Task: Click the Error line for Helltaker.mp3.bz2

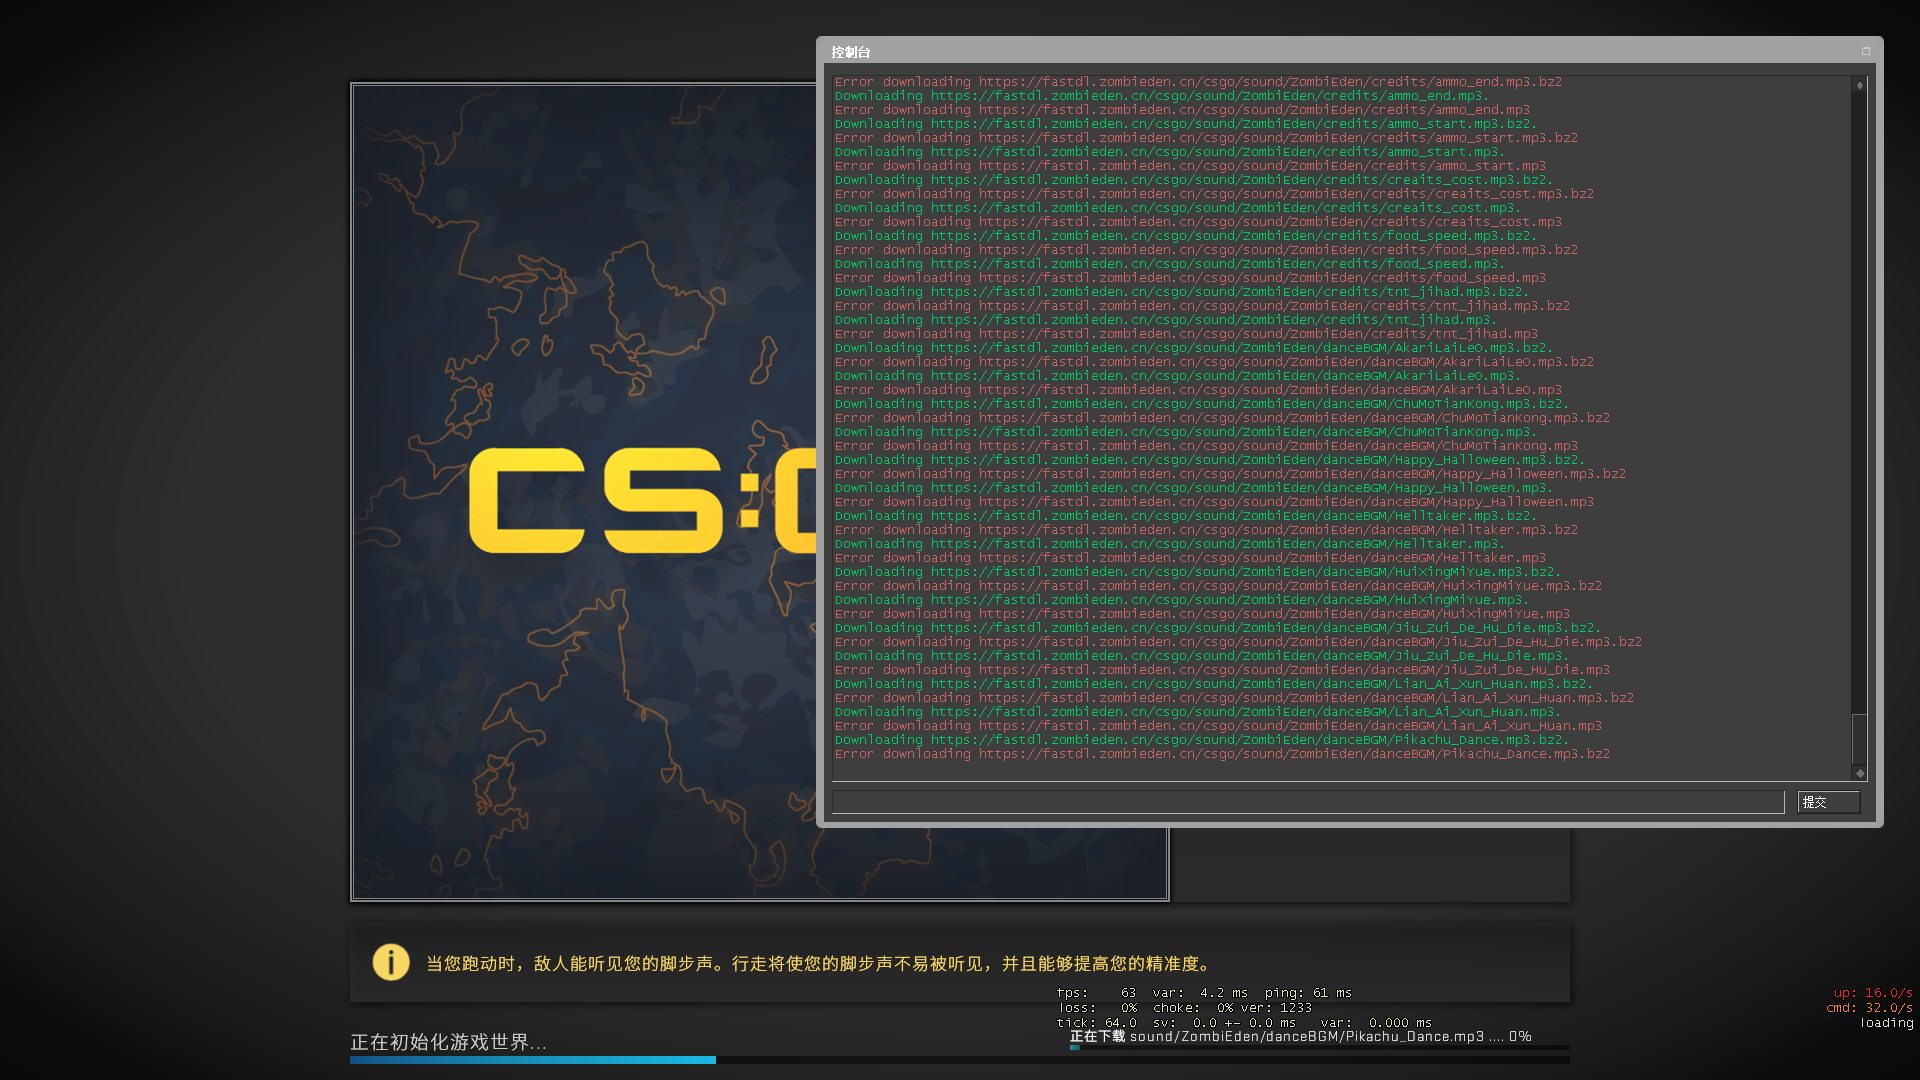Action: pyautogui.click(x=1206, y=530)
